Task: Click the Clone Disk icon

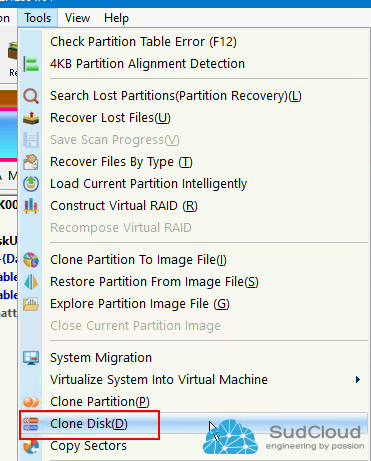Action: pyautogui.click(x=31, y=424)
